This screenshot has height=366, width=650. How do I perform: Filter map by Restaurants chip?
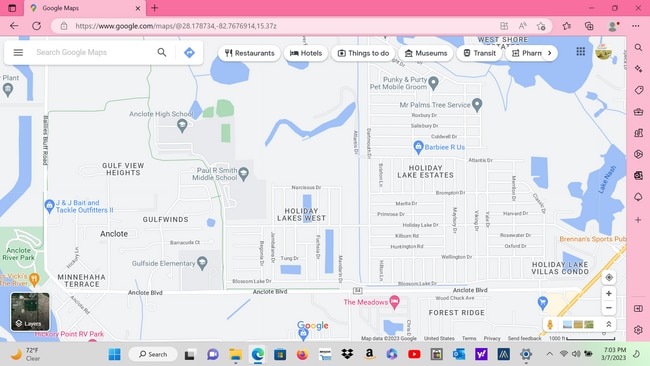(x=249, y=53)
